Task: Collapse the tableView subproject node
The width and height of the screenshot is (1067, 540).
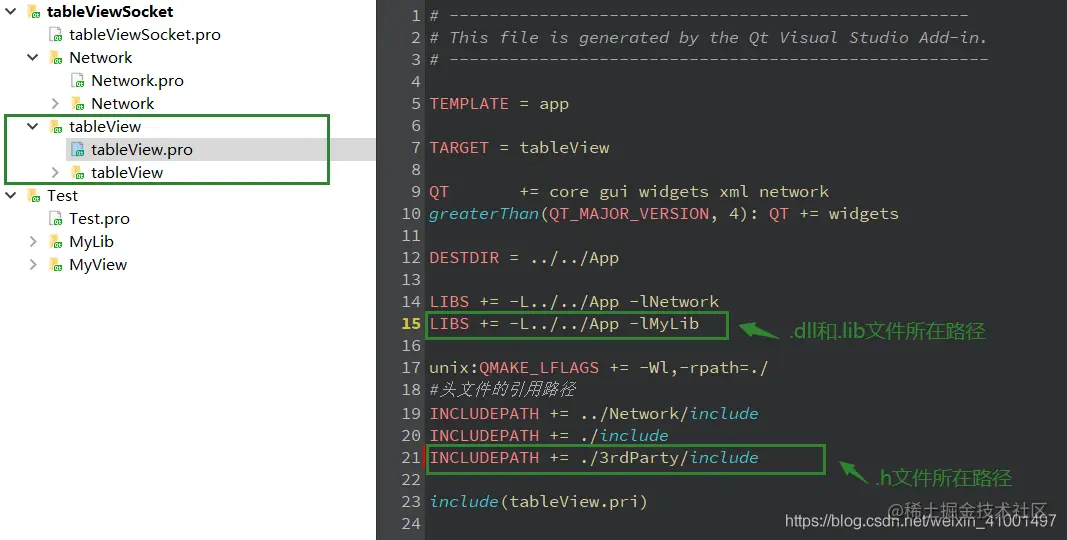Action: [33, 126]
